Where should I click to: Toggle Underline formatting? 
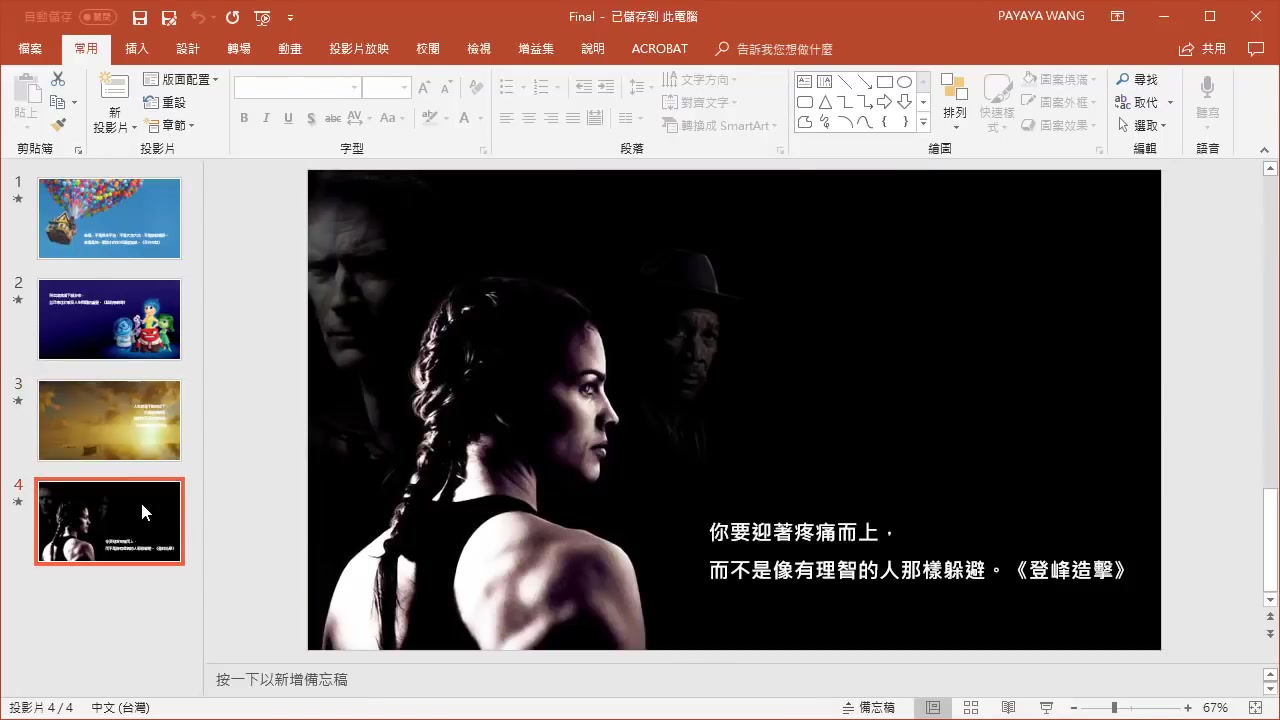pos(288,118)
